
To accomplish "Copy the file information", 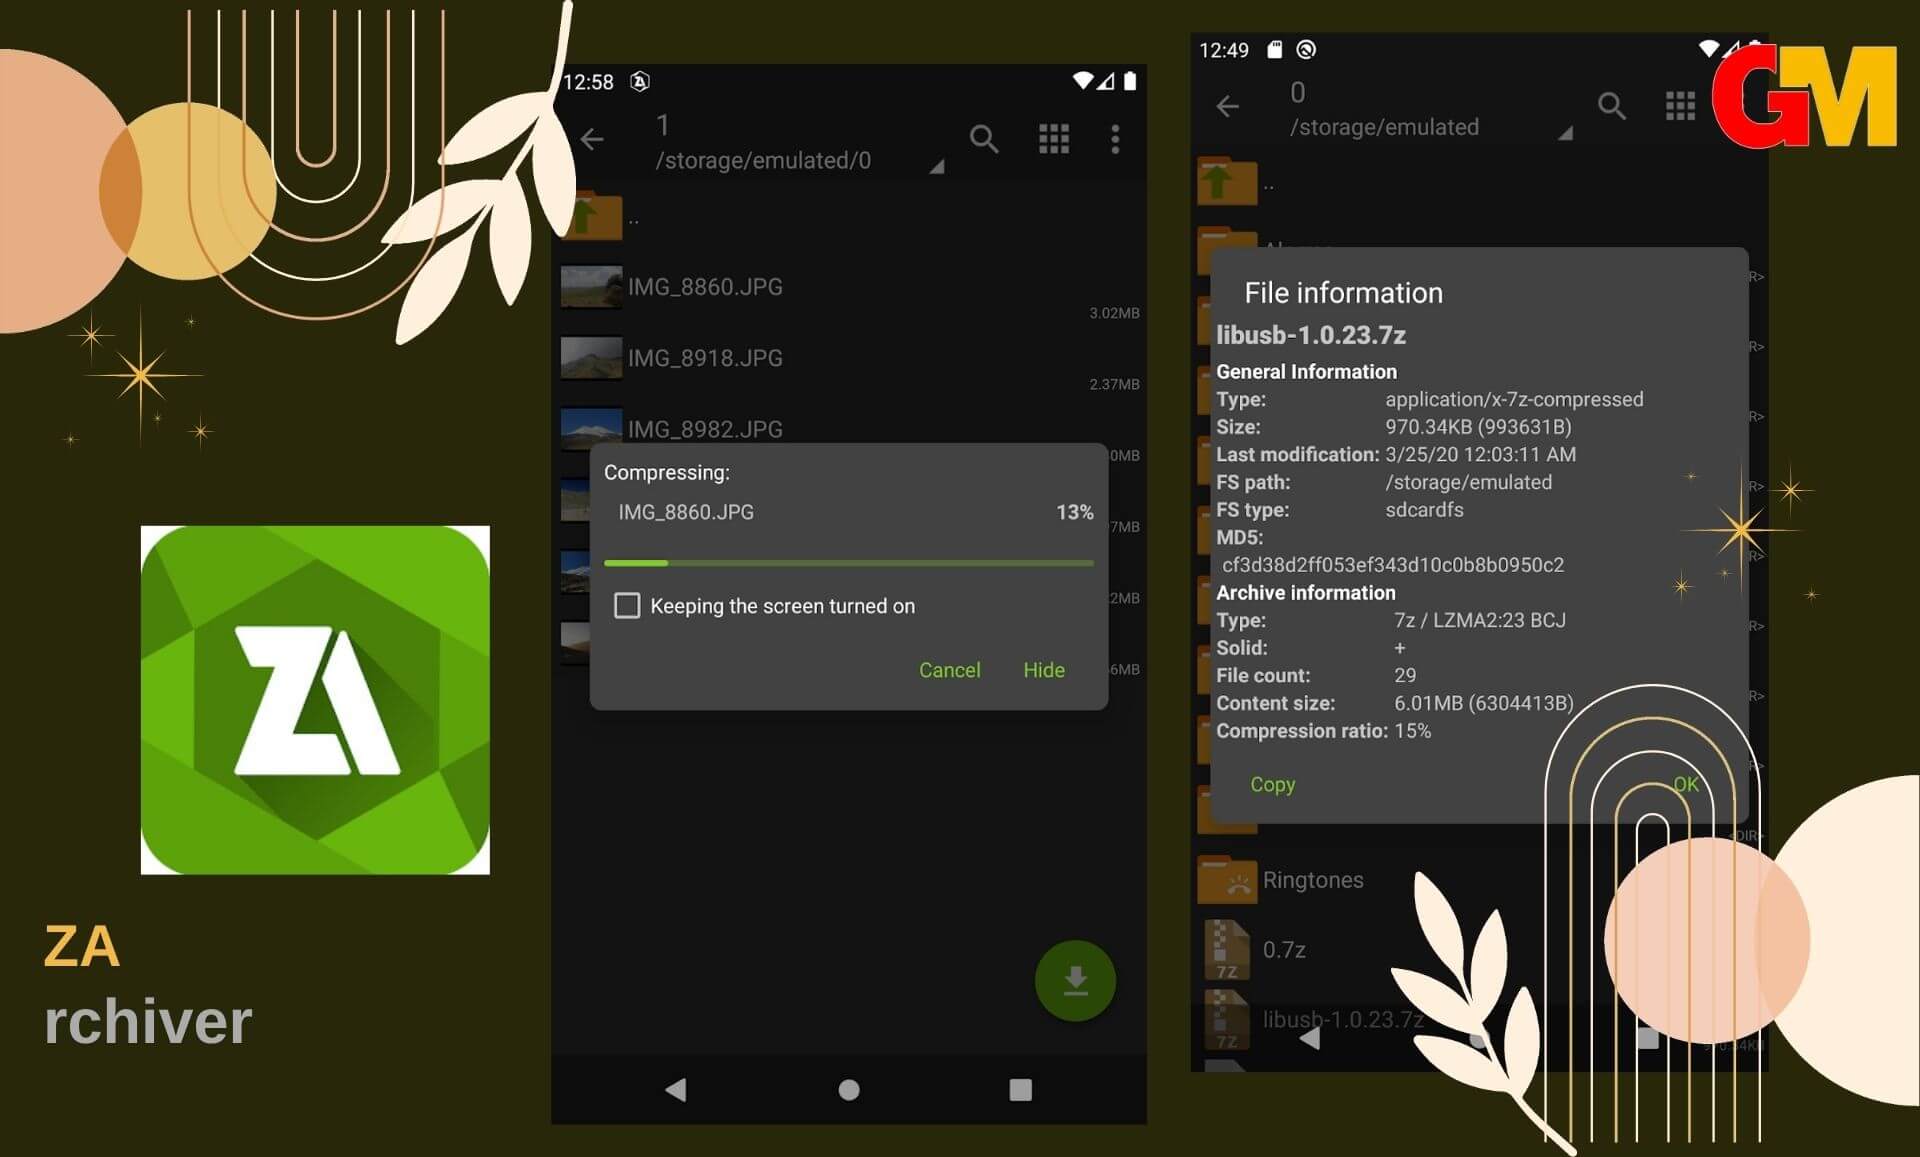I will 1272,785.
